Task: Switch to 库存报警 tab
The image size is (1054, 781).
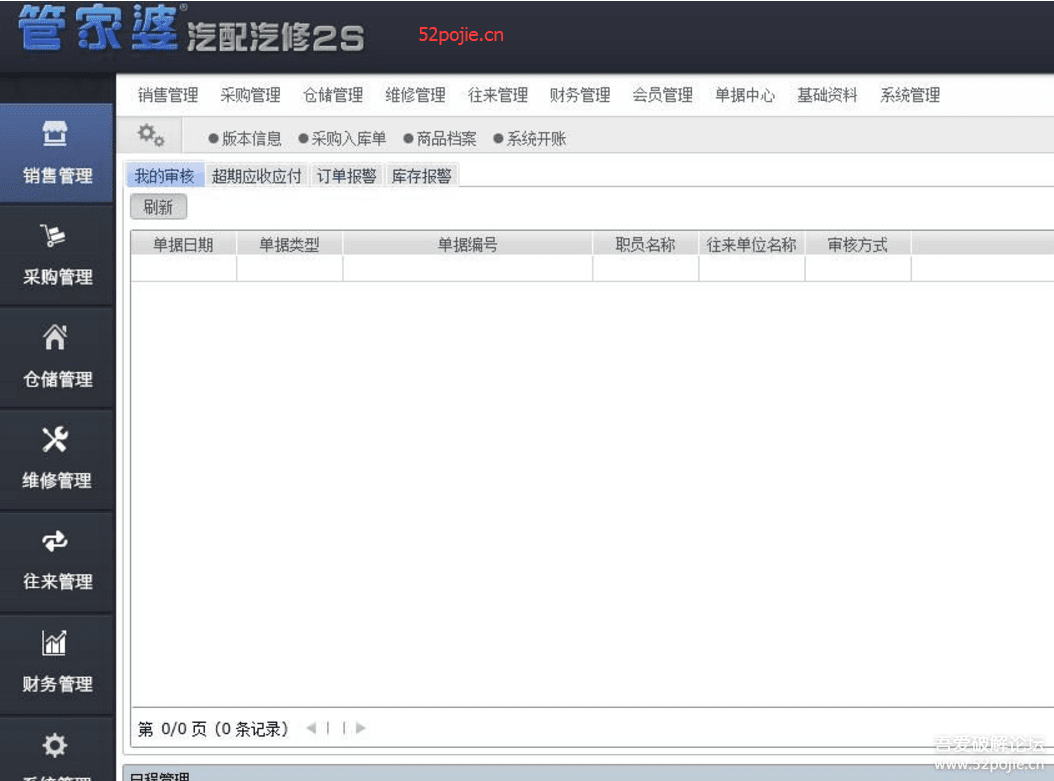Action: (x=421, y=176)
